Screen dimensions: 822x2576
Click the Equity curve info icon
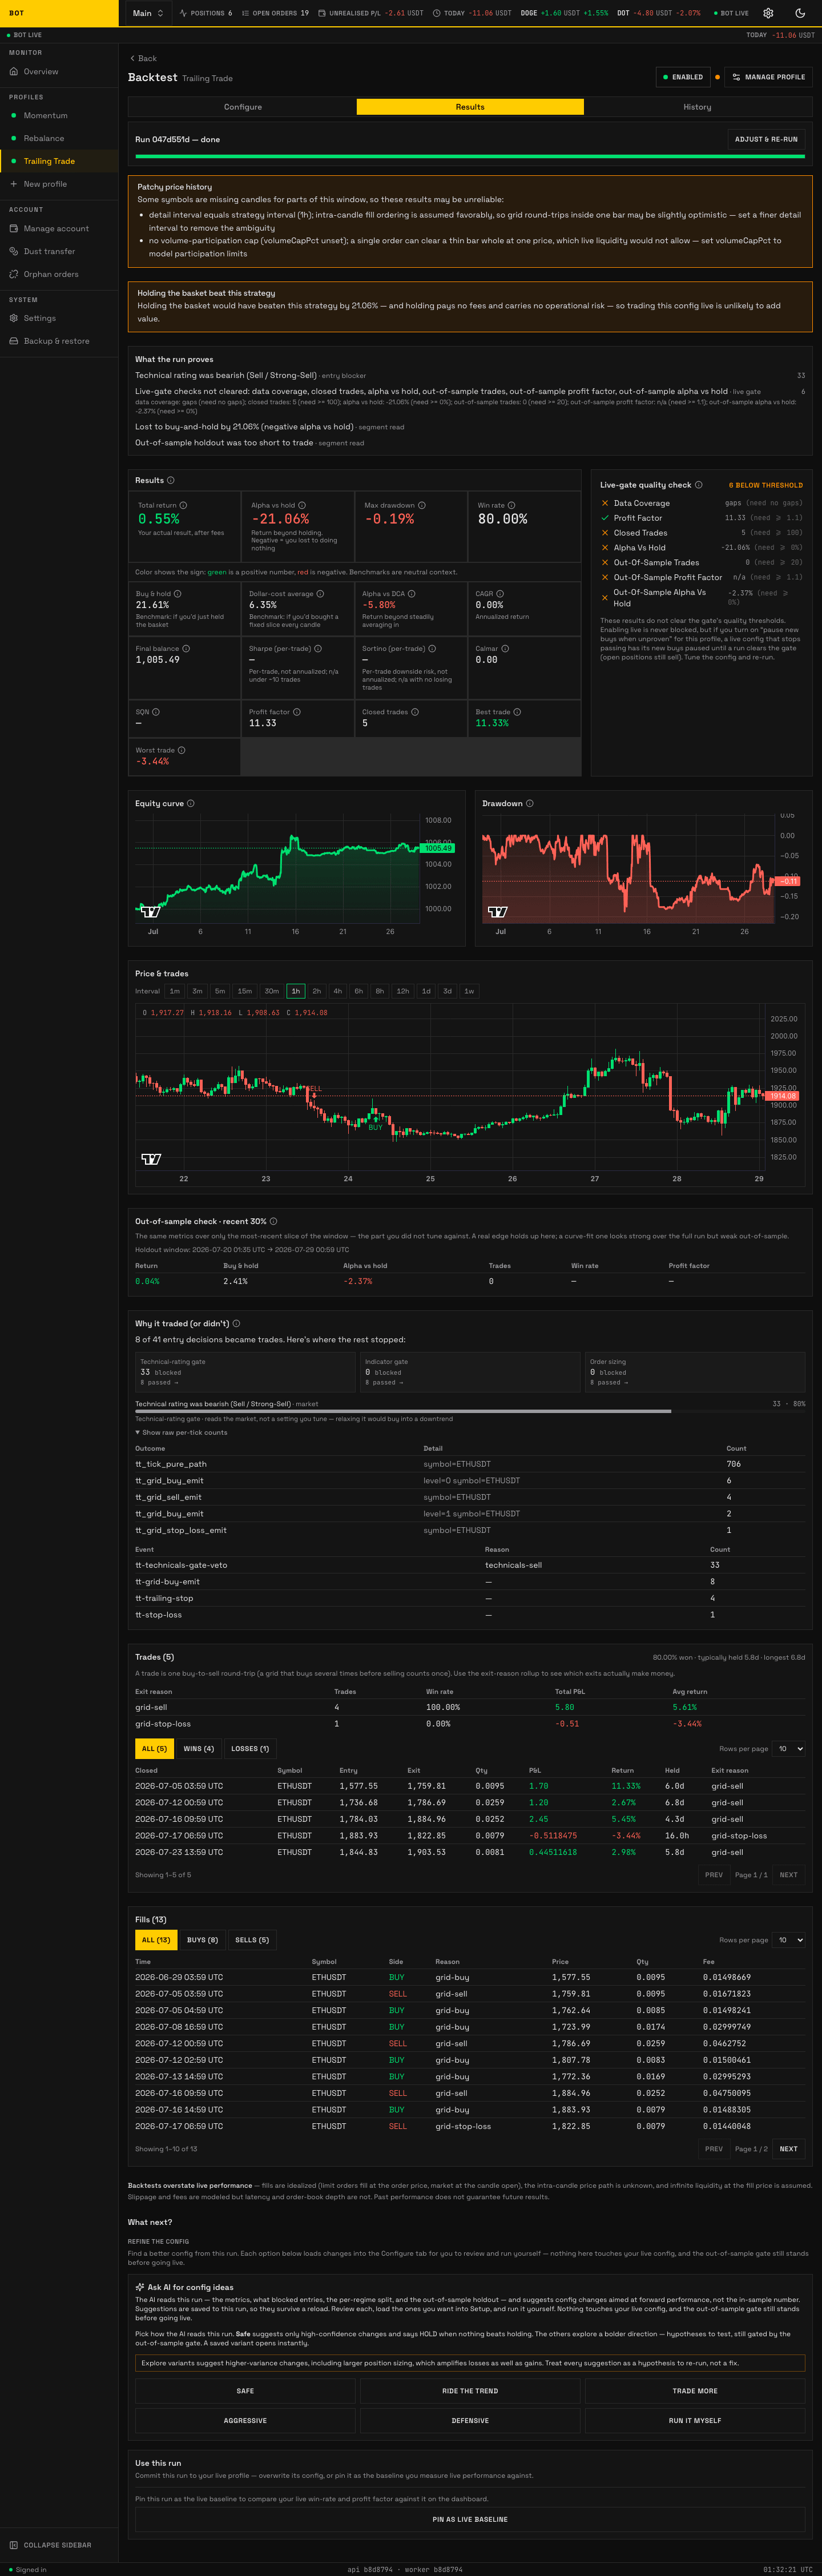click(191, 803)
